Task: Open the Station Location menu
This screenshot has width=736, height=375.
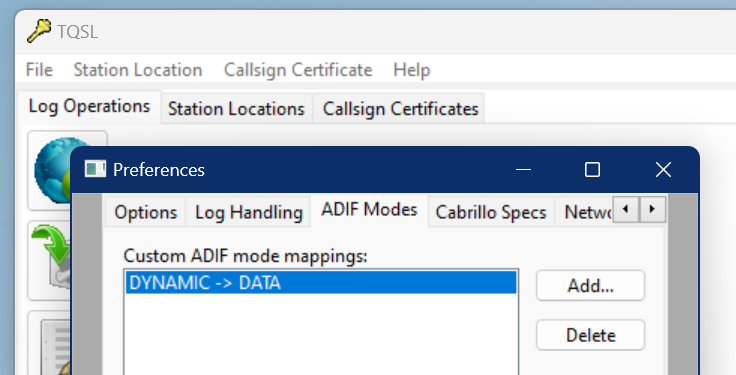Action: coord(138,70)
